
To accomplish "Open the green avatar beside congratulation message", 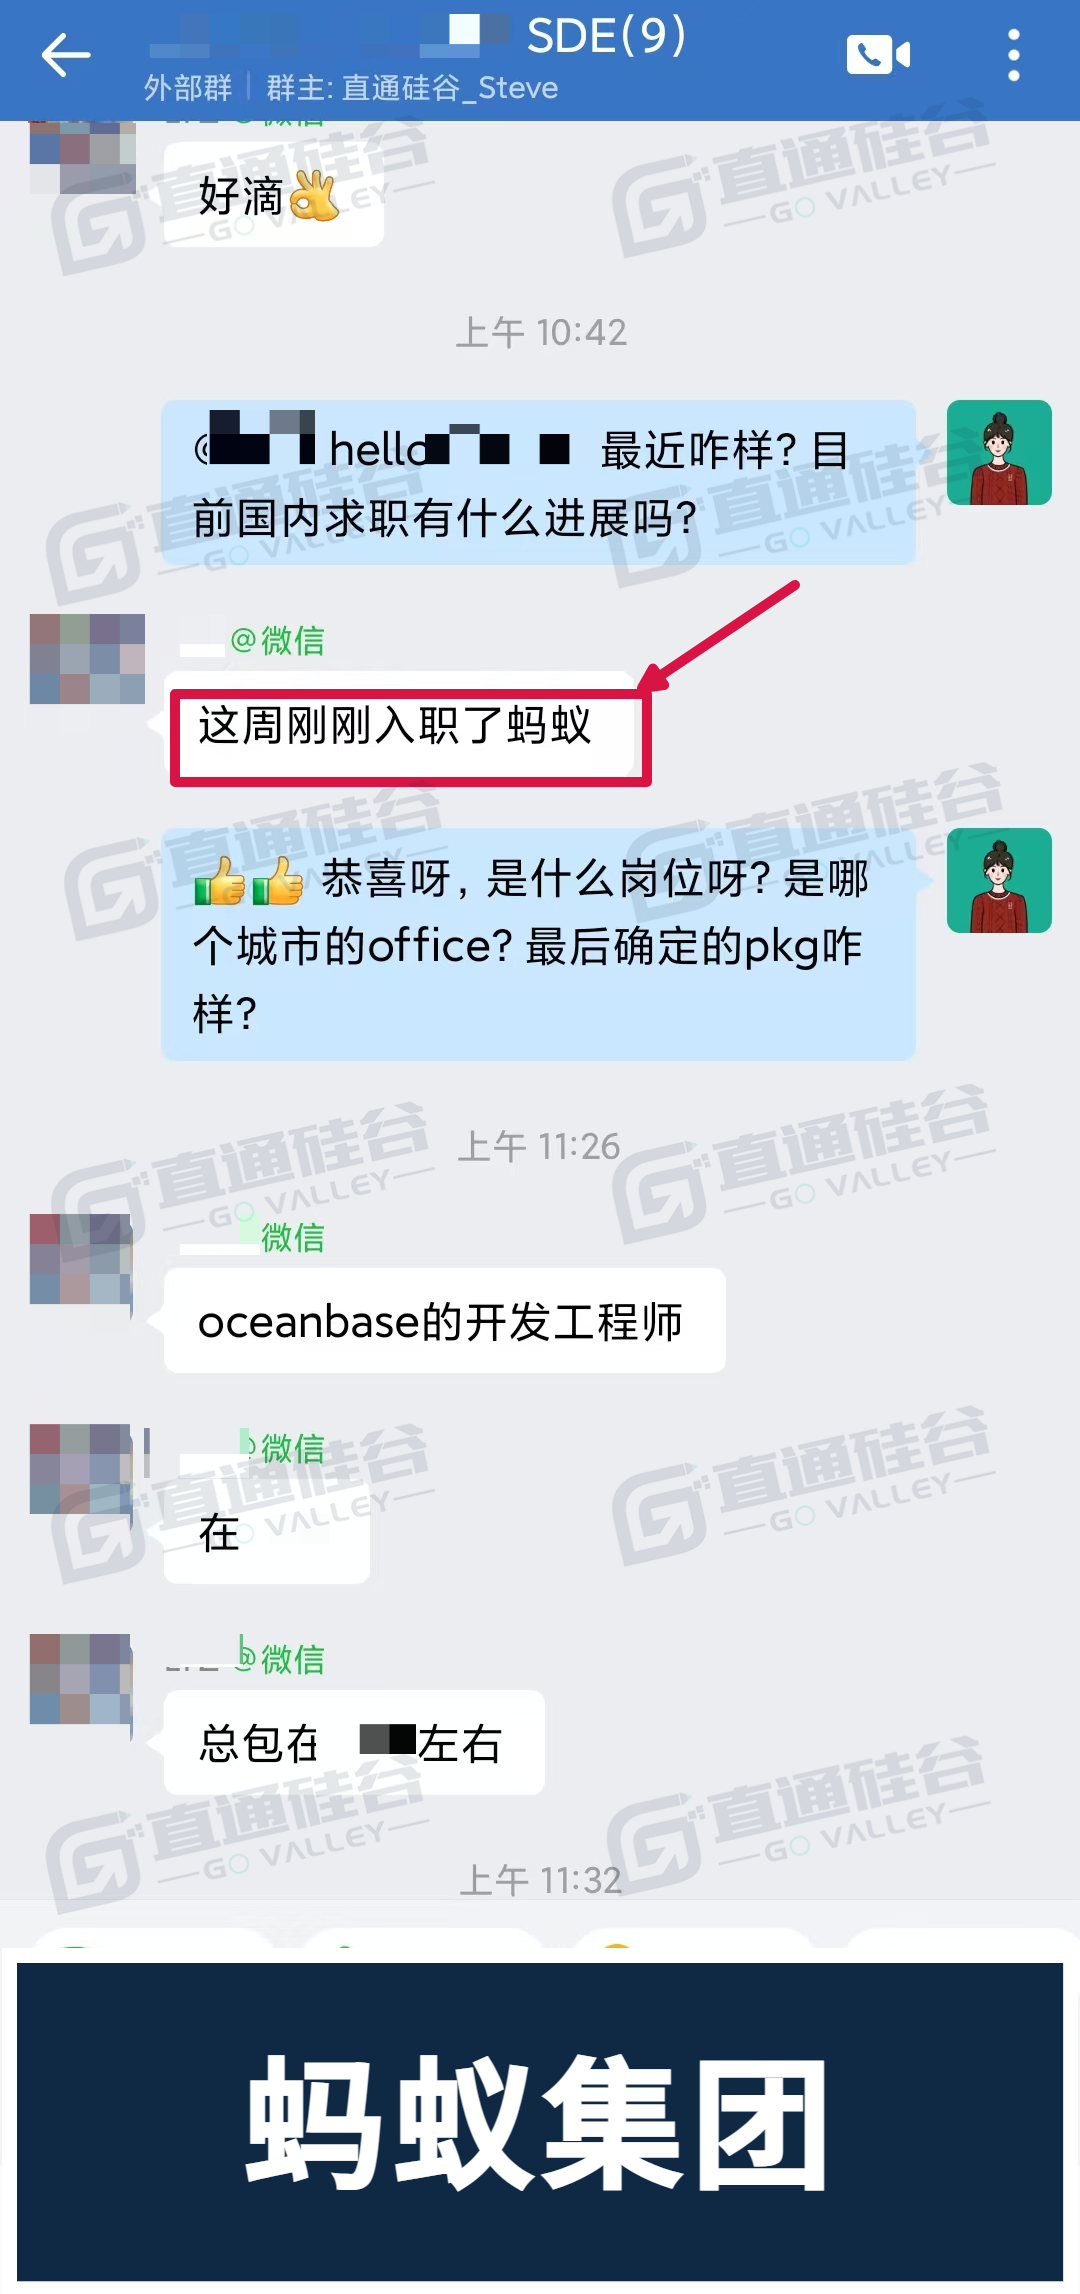I will coord(999,880).
